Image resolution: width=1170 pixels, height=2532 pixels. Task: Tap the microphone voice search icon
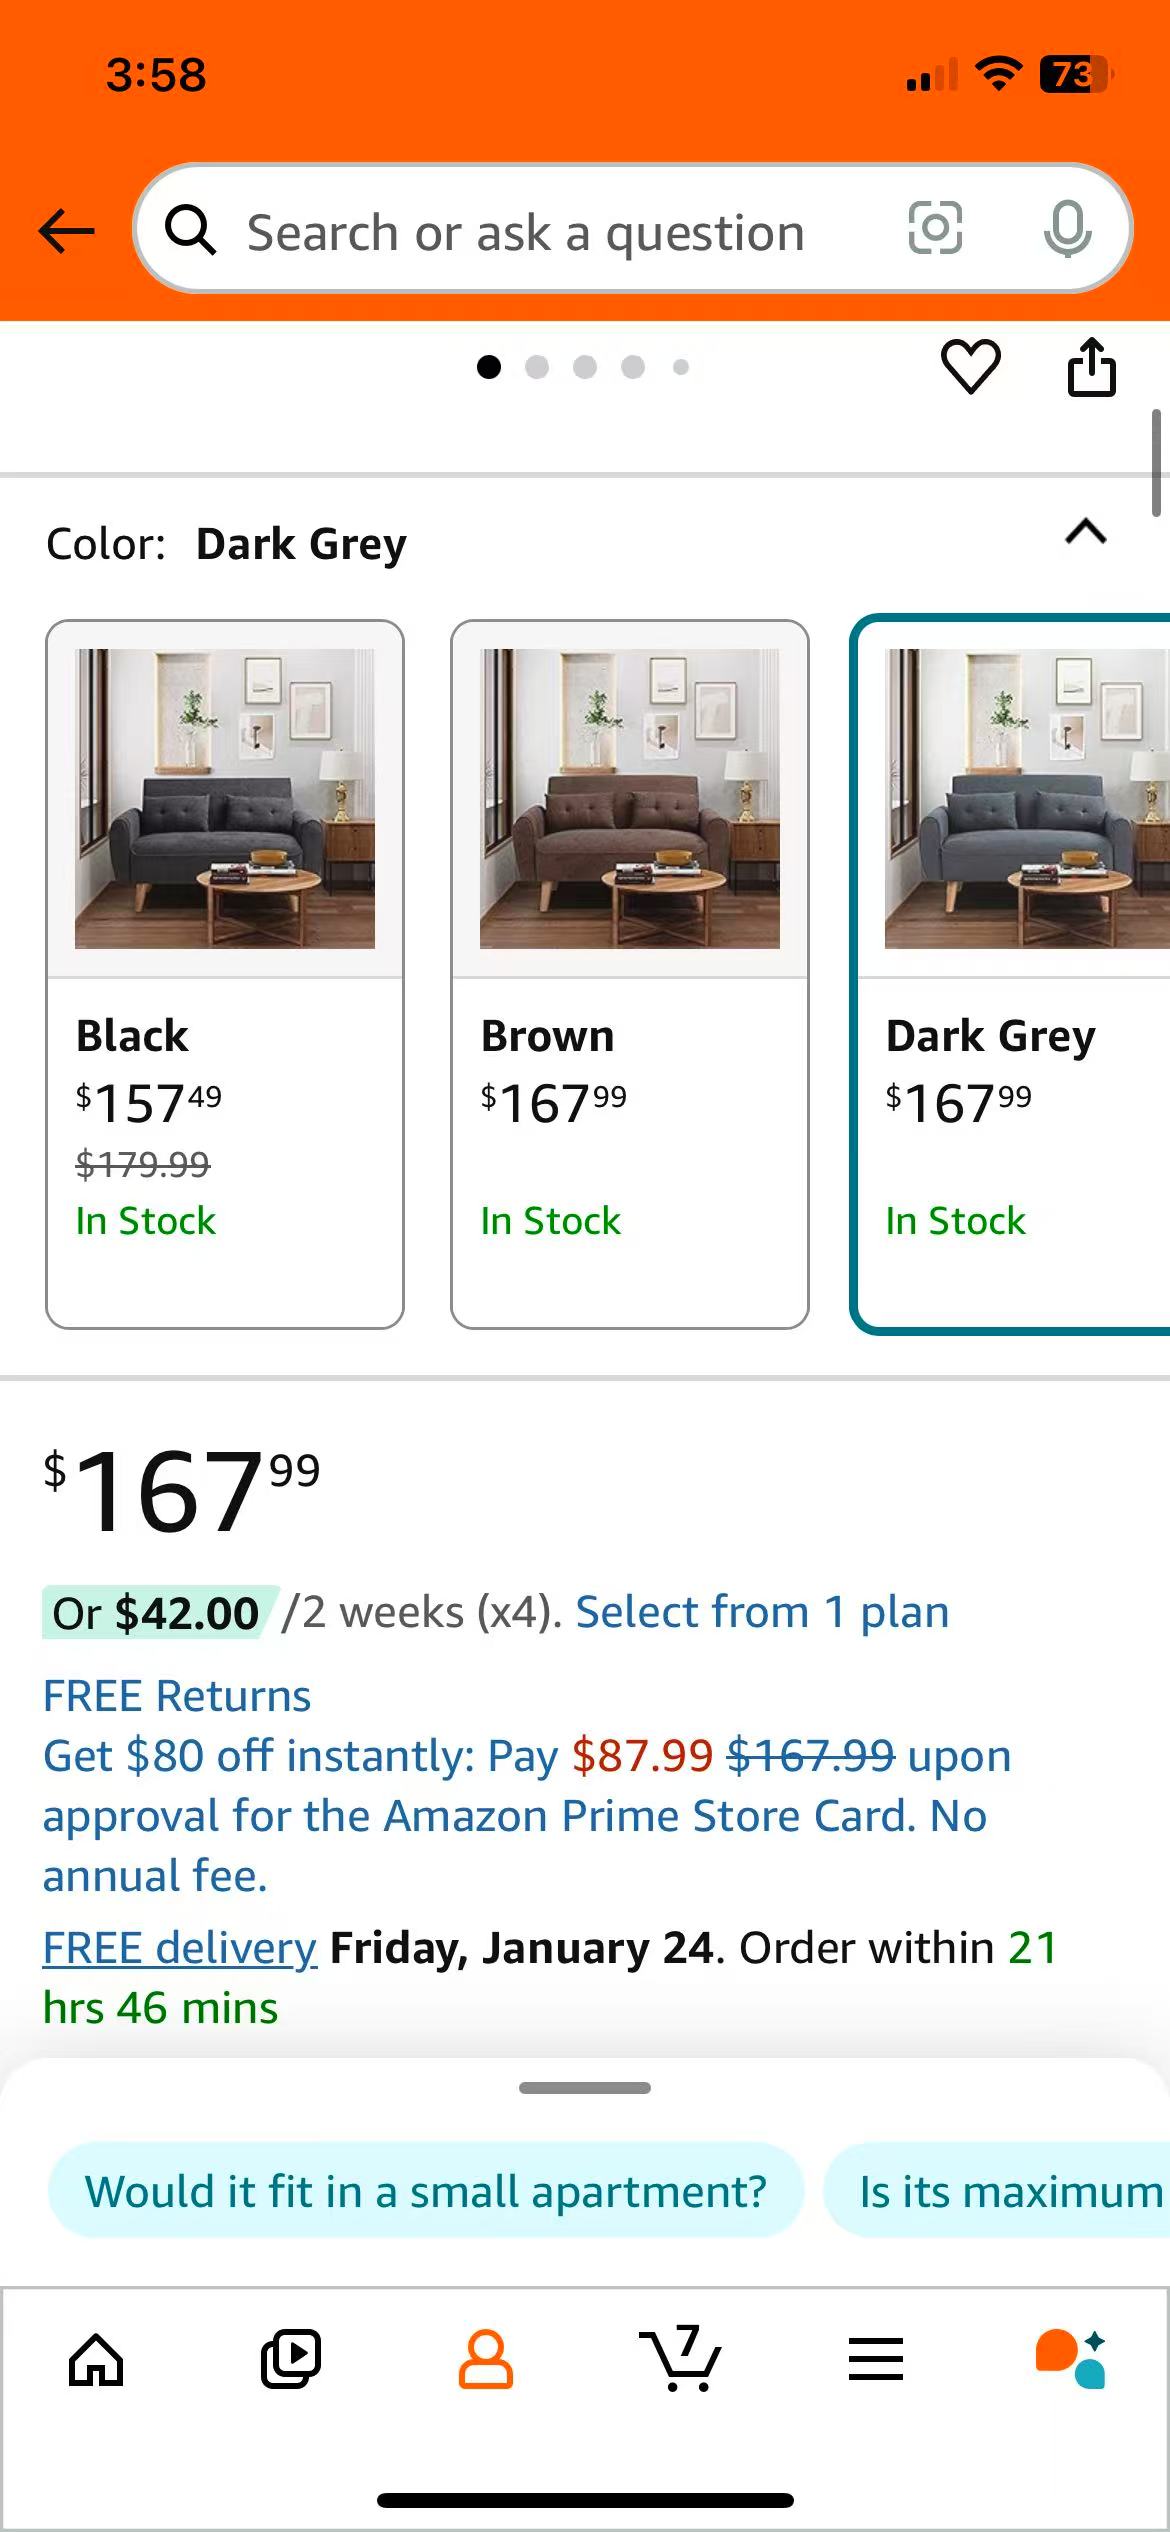point(1067,229)
